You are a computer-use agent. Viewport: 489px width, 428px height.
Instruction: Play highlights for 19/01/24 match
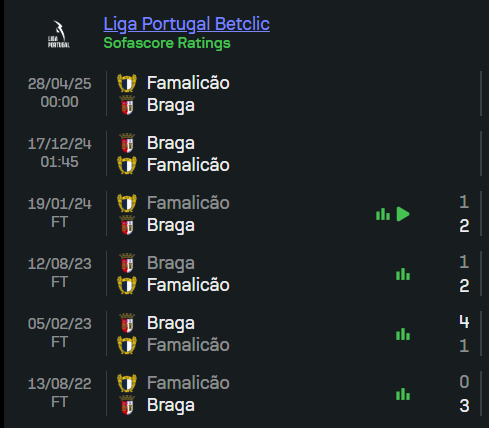tap(403, 214)
